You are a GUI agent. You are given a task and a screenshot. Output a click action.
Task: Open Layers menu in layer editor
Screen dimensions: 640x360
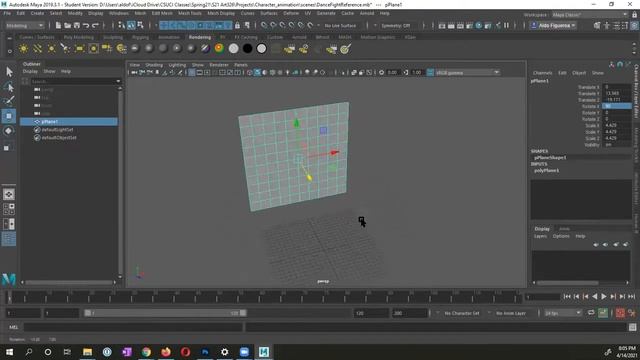(x=540, y=236)
